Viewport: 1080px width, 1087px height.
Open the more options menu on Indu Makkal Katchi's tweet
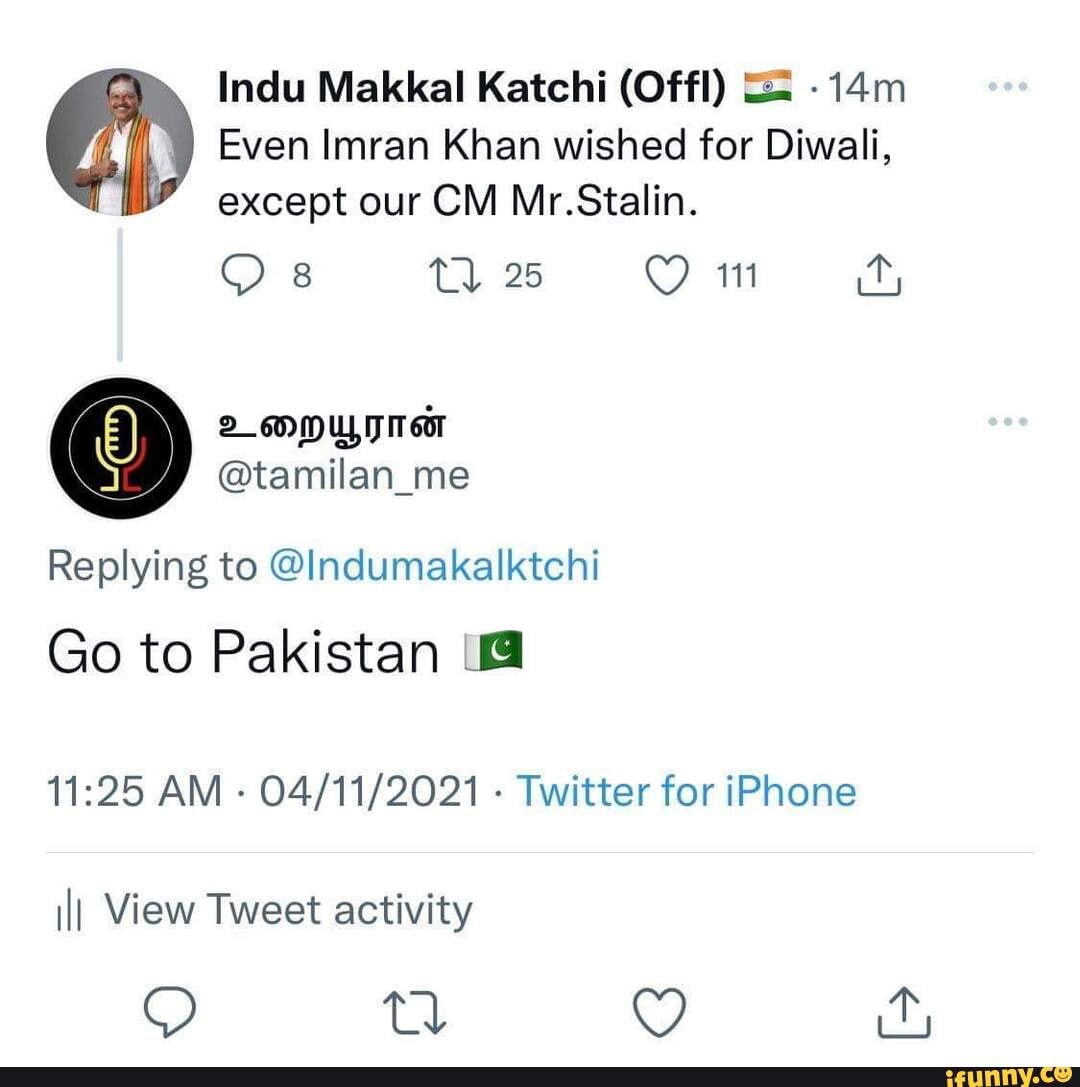(1007, 85)
